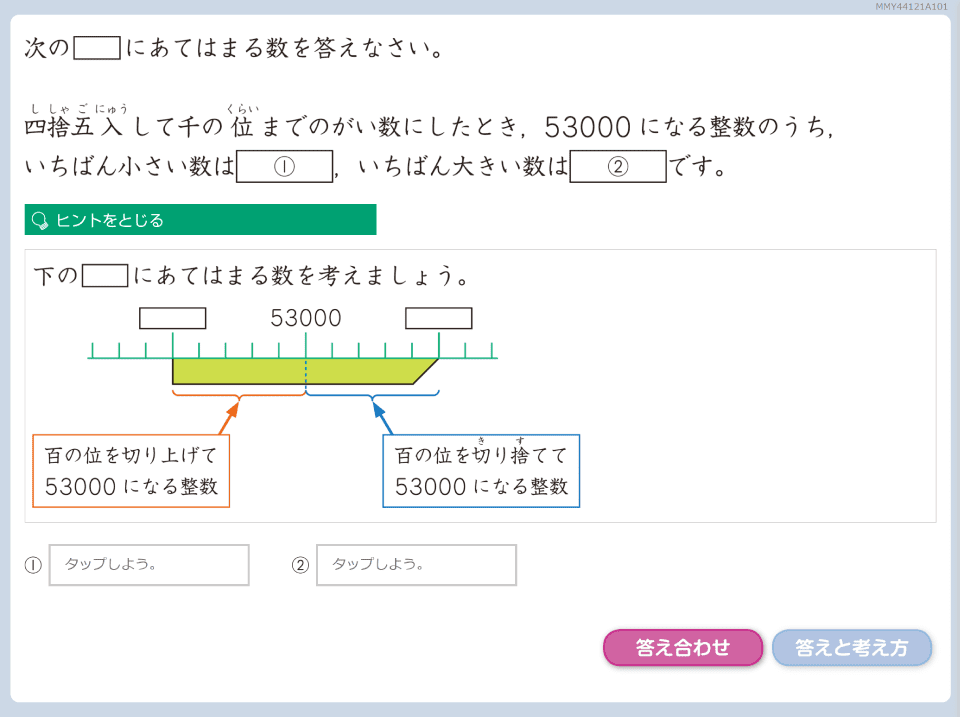Image resolution: width=960 pixels, height=717 pixels.
Task: Click the 53000 label above the number line
Action: coord(306,318)
